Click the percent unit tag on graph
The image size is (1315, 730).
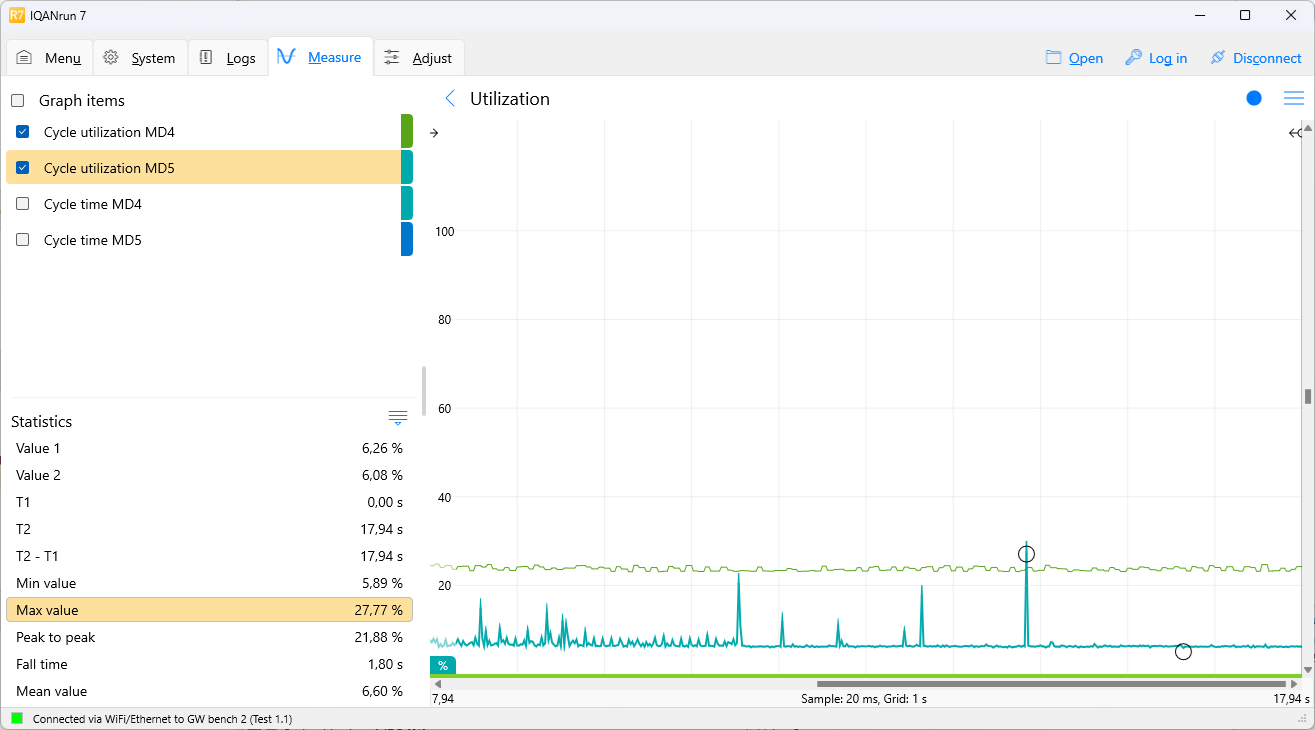(443, 665)
